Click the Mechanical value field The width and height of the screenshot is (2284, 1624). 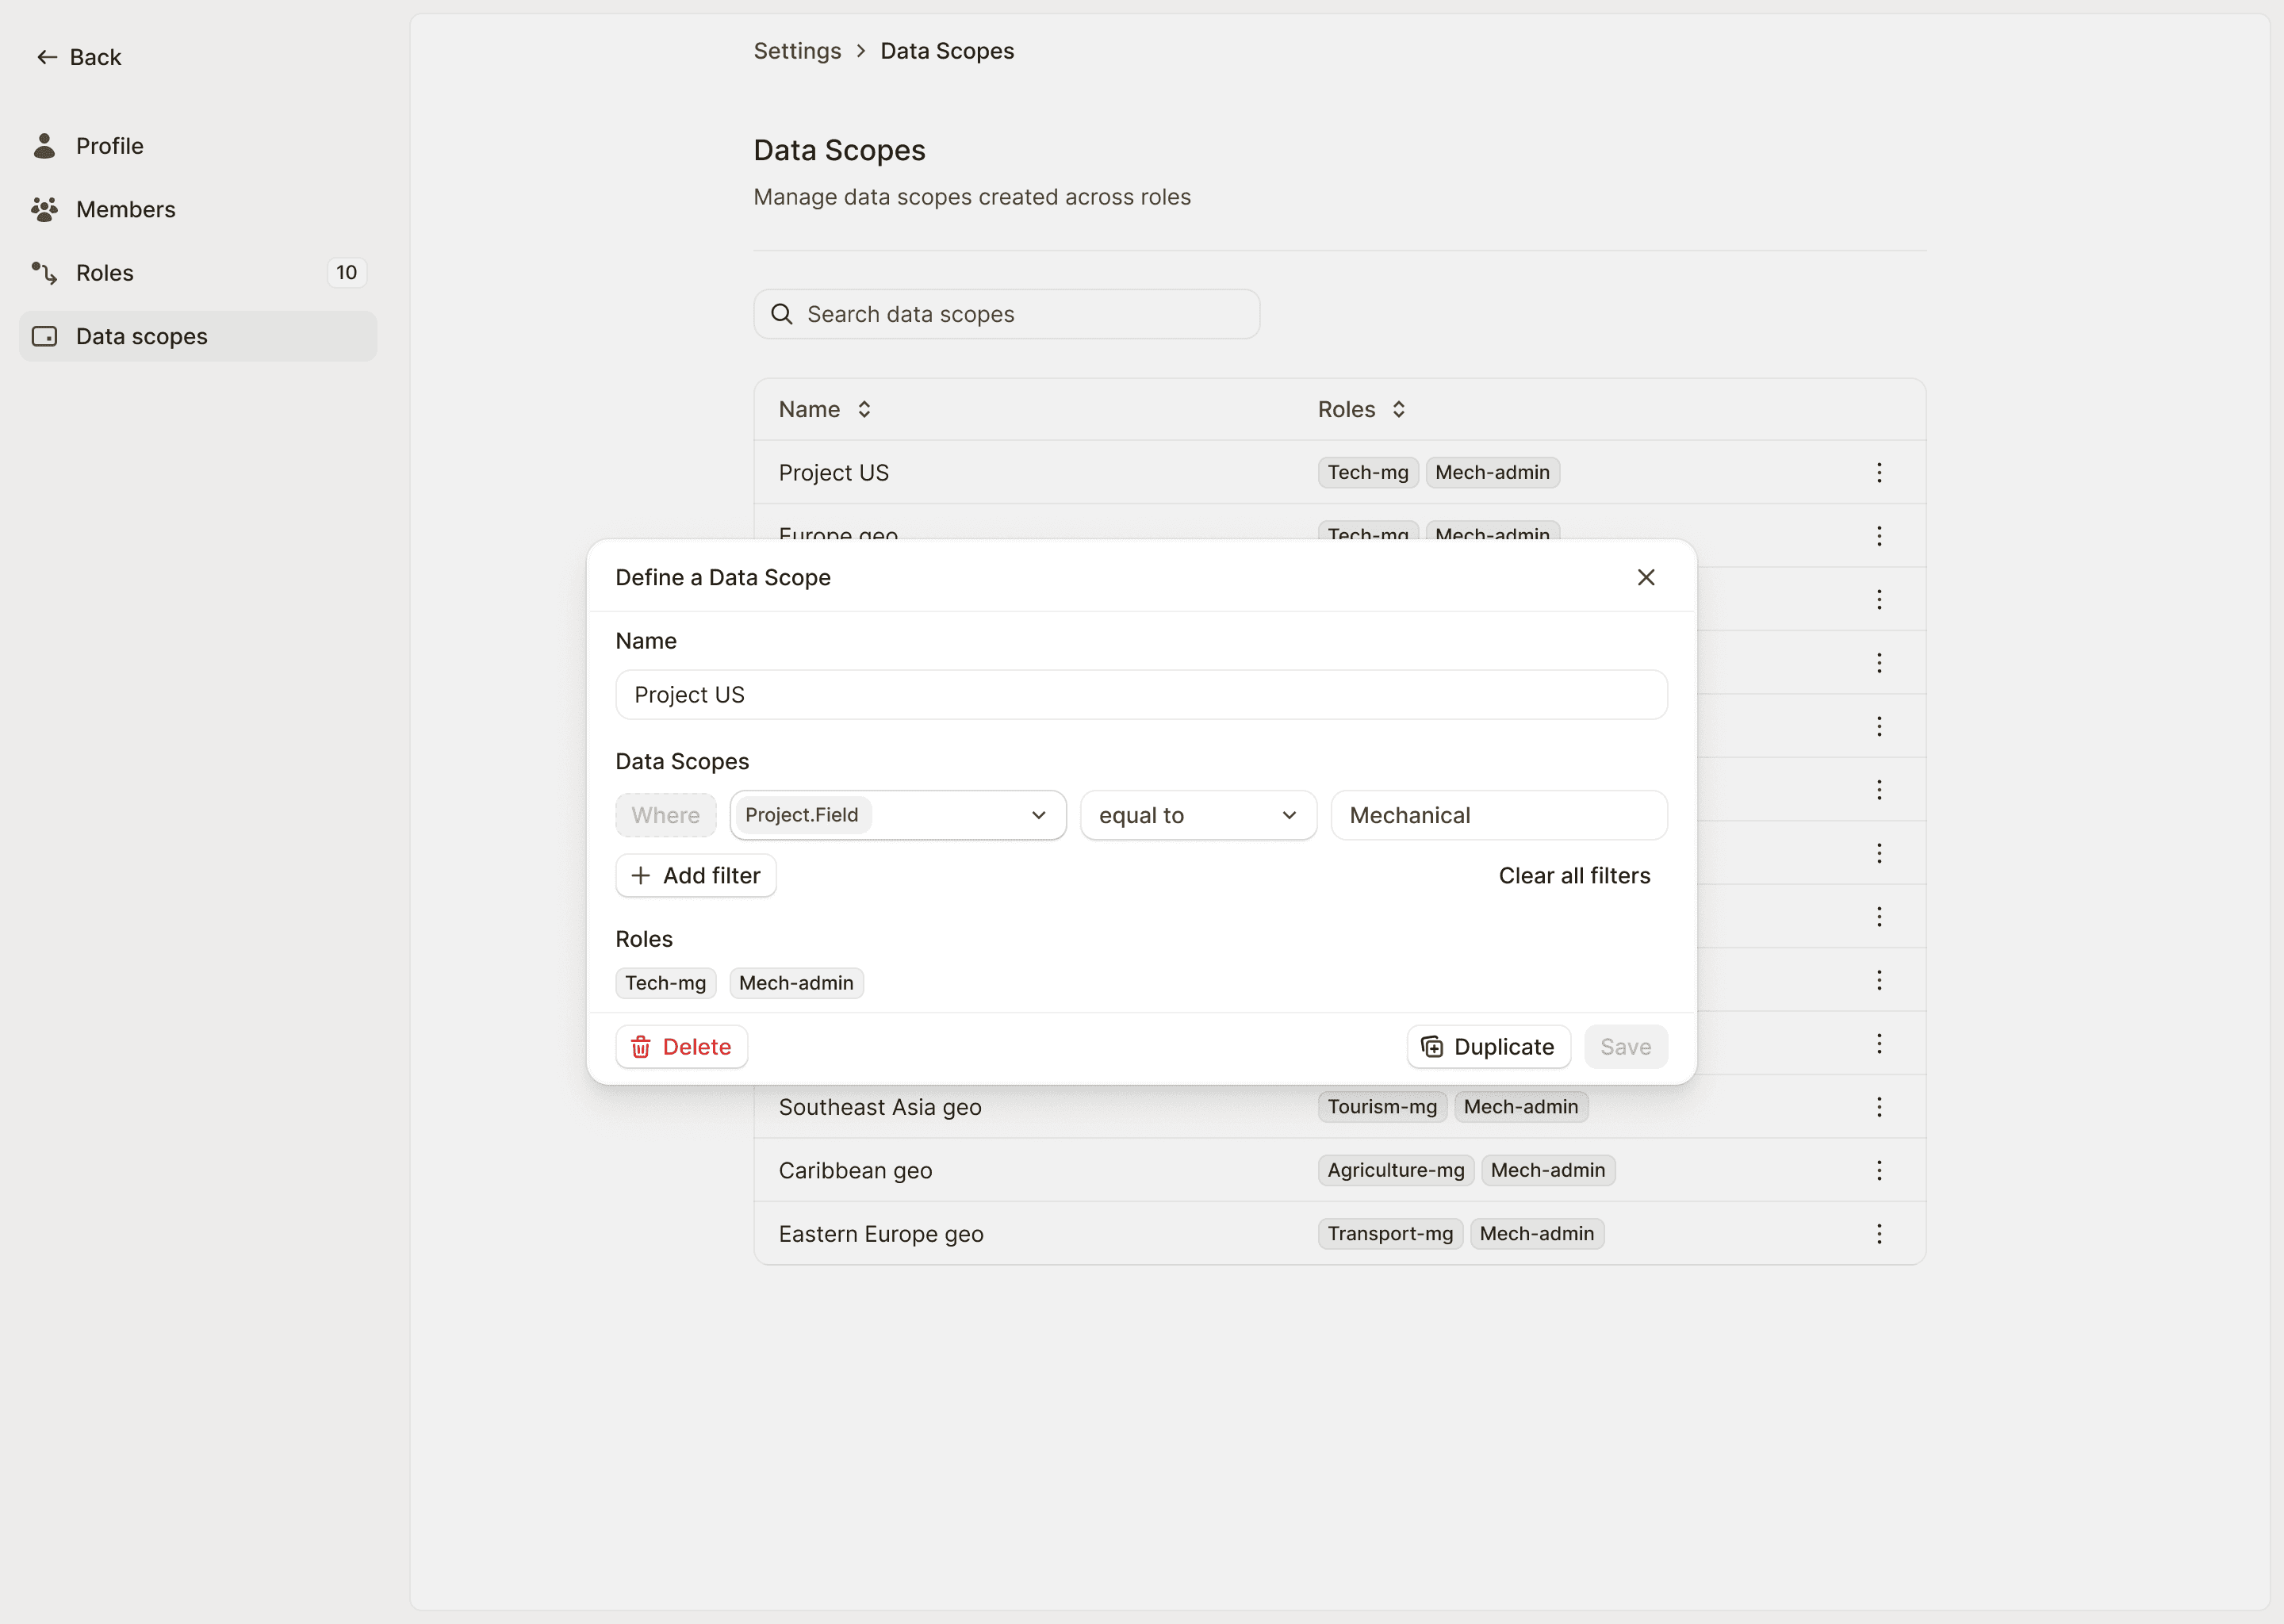click(x=1499, y=815)
